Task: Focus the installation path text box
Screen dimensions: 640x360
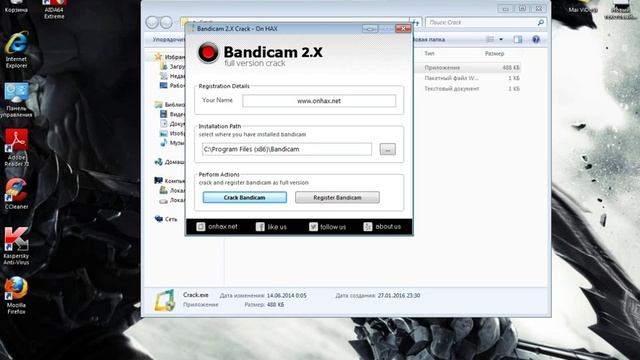Action: [287, 149]
